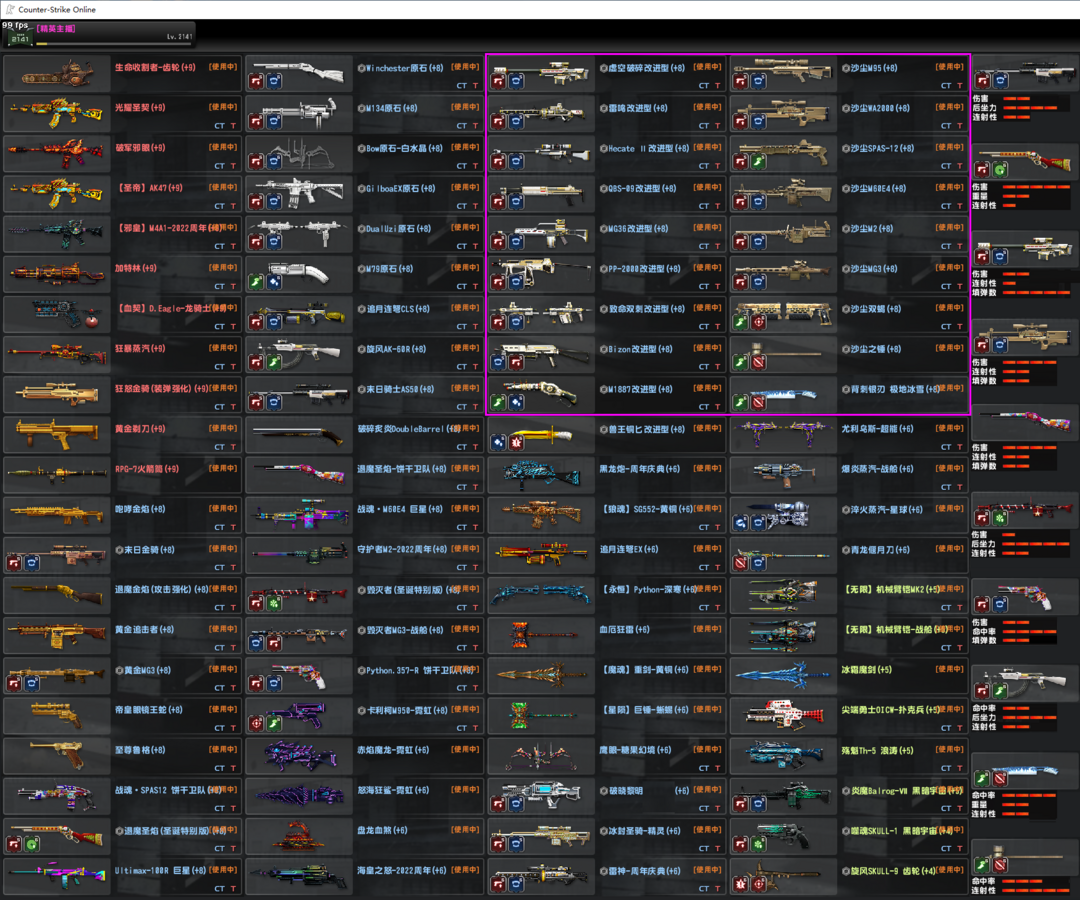Click [使用中] status on 沙尘MG3 row

950,268
